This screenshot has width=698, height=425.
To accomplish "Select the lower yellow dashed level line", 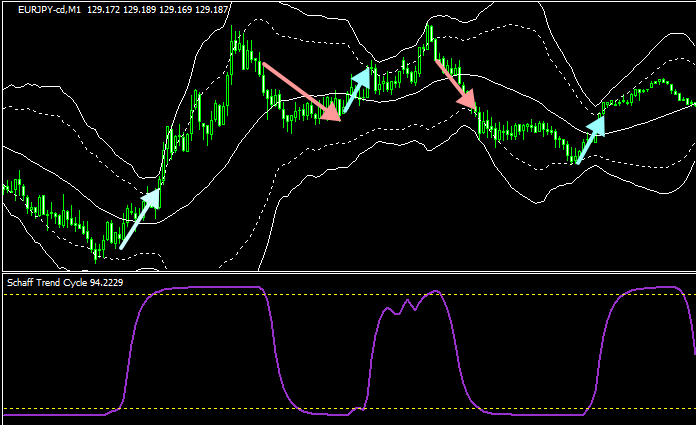I will click(x=349, y=409).
